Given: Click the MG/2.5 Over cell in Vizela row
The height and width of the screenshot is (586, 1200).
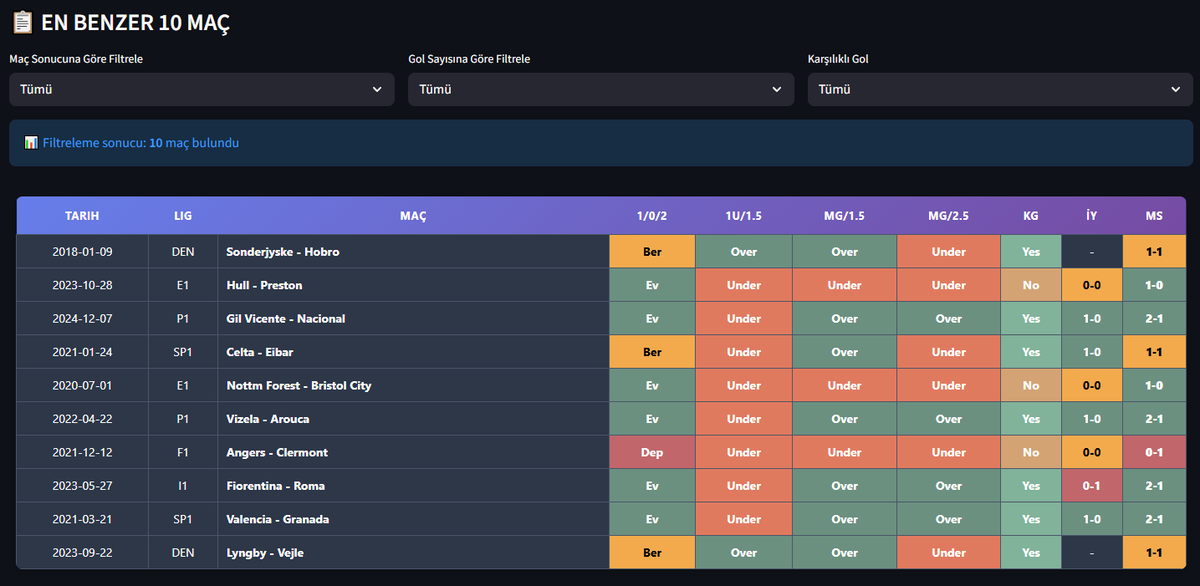Looking at the screenshot, I should pos(949,419).
